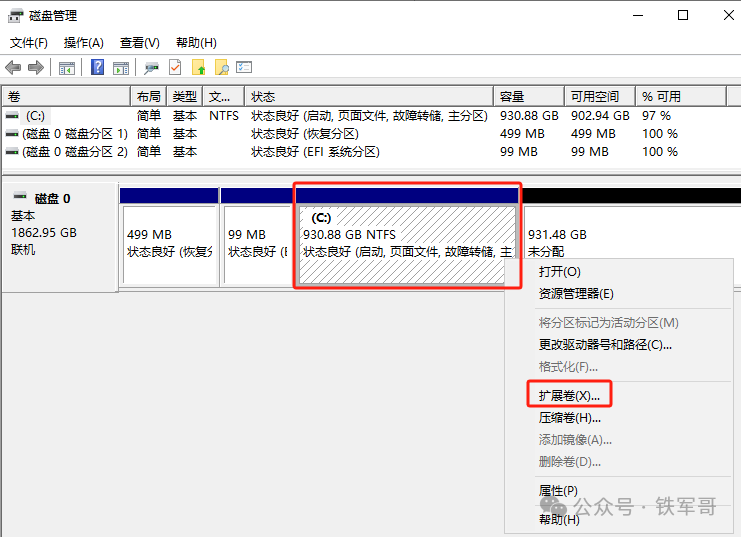The width and height of the screenshot is (741, 537).
Task: Click 状态良好 (EFI 系统分区) status cell
Action: coord(315,152)
